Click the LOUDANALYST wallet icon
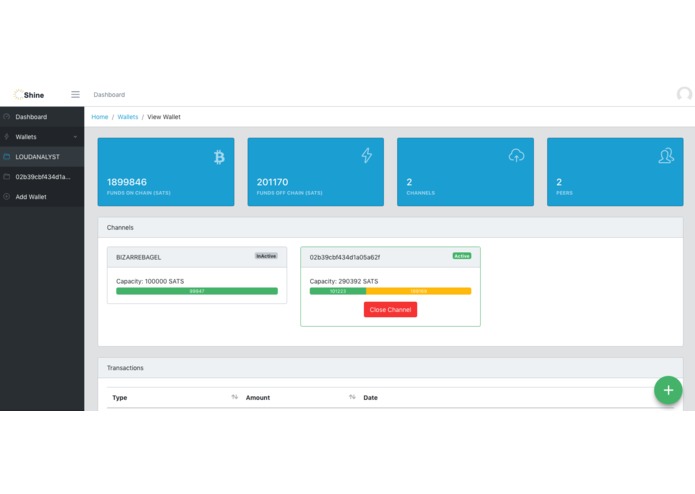Viewport: 695px width, 494px height. [7, 157]
